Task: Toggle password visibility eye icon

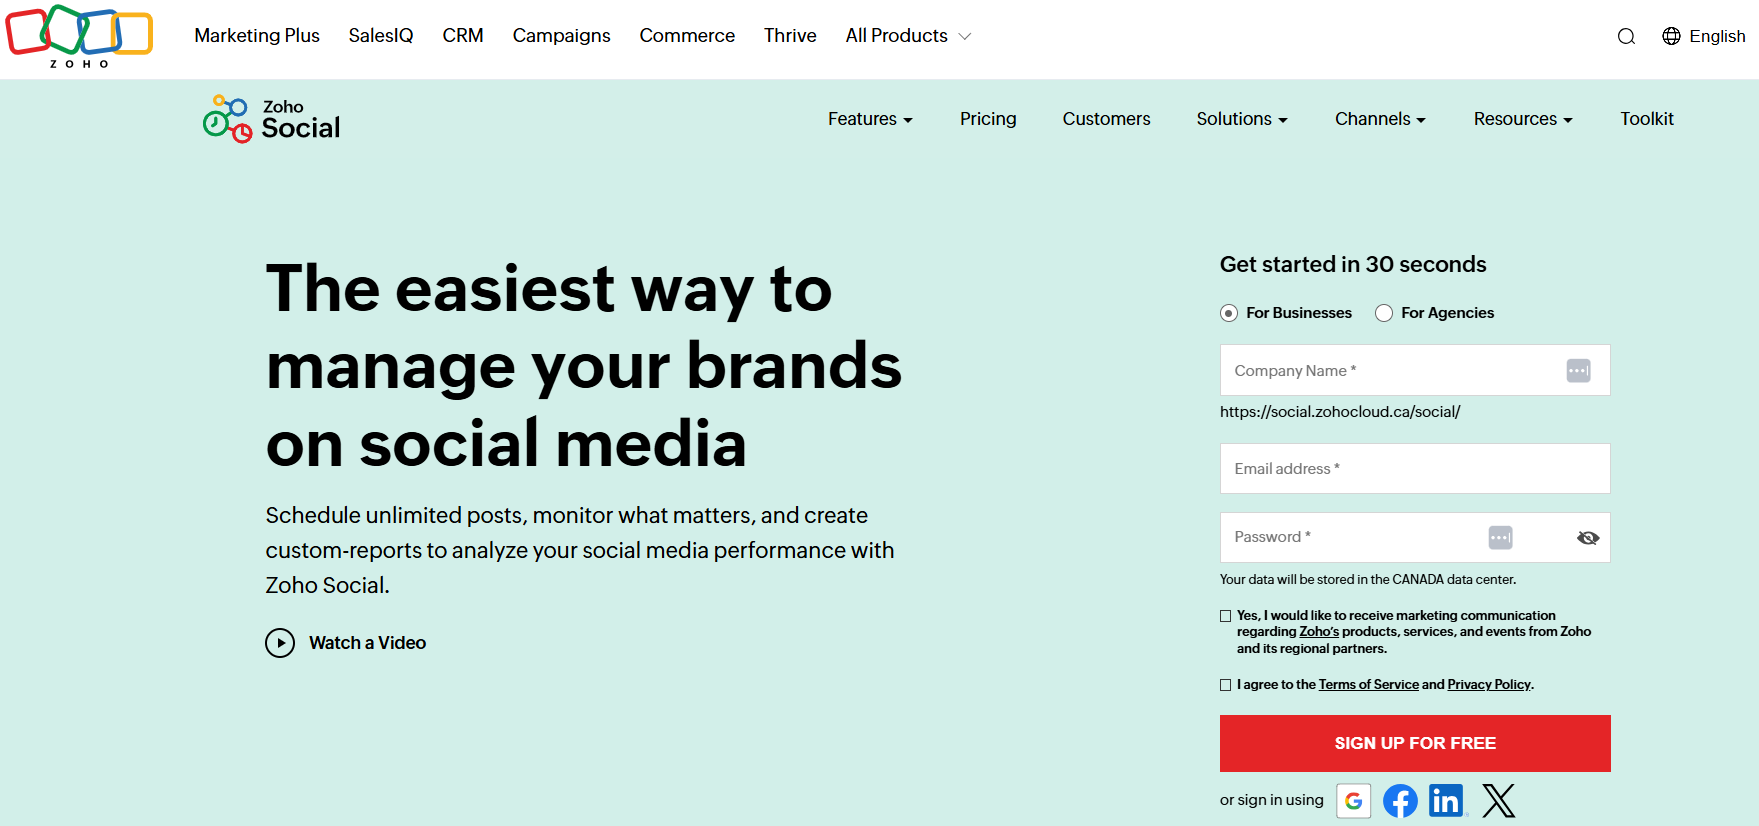Action: click(x=1587, y=538)
